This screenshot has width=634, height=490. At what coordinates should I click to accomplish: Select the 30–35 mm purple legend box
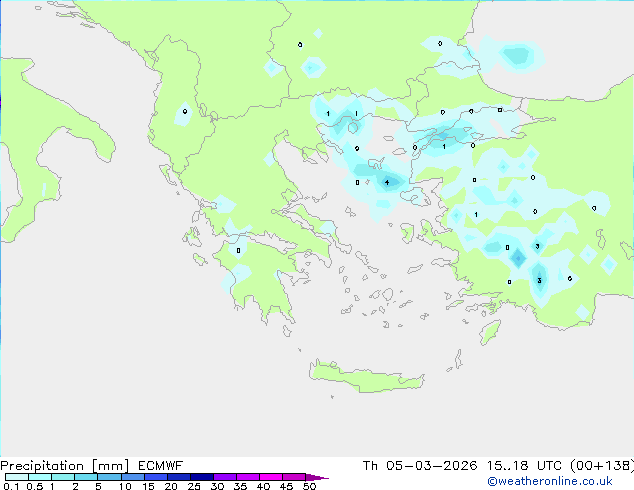224,477
